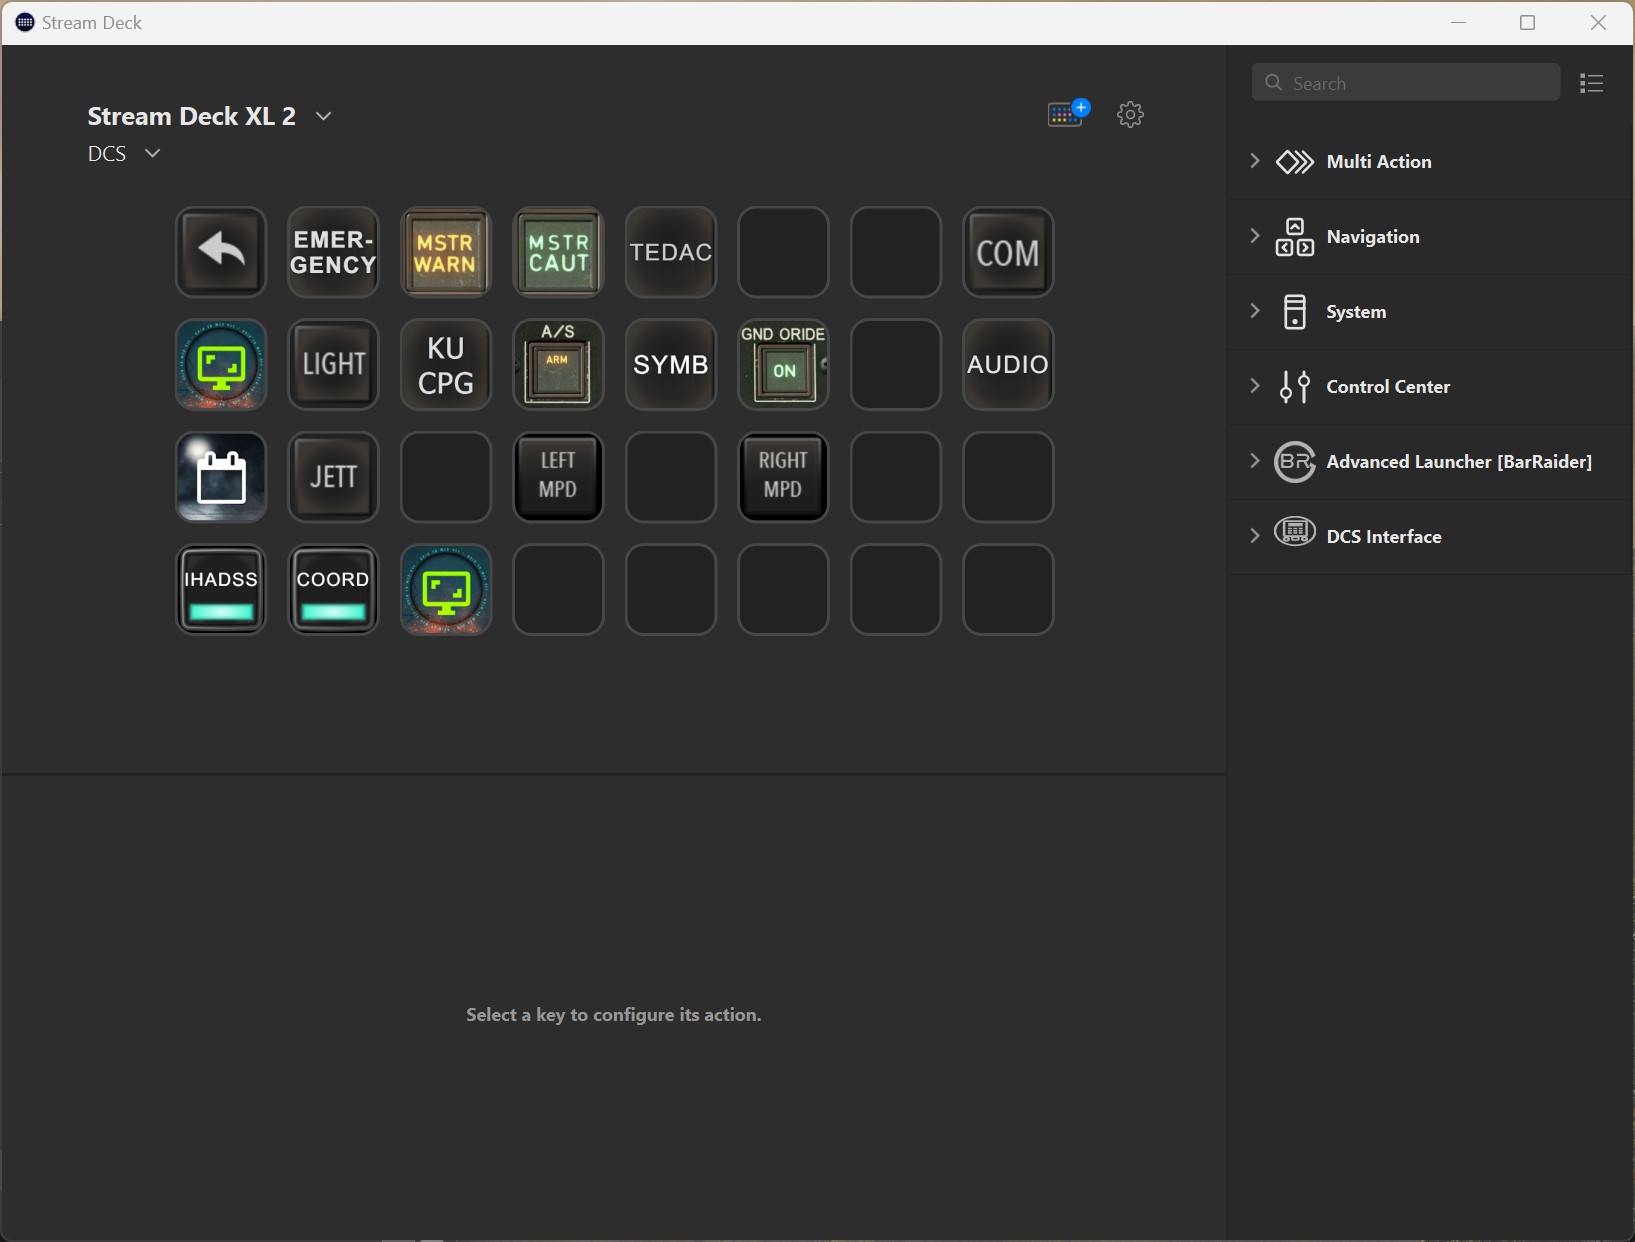Click the AUDIO key

(x=1008, y=365)
